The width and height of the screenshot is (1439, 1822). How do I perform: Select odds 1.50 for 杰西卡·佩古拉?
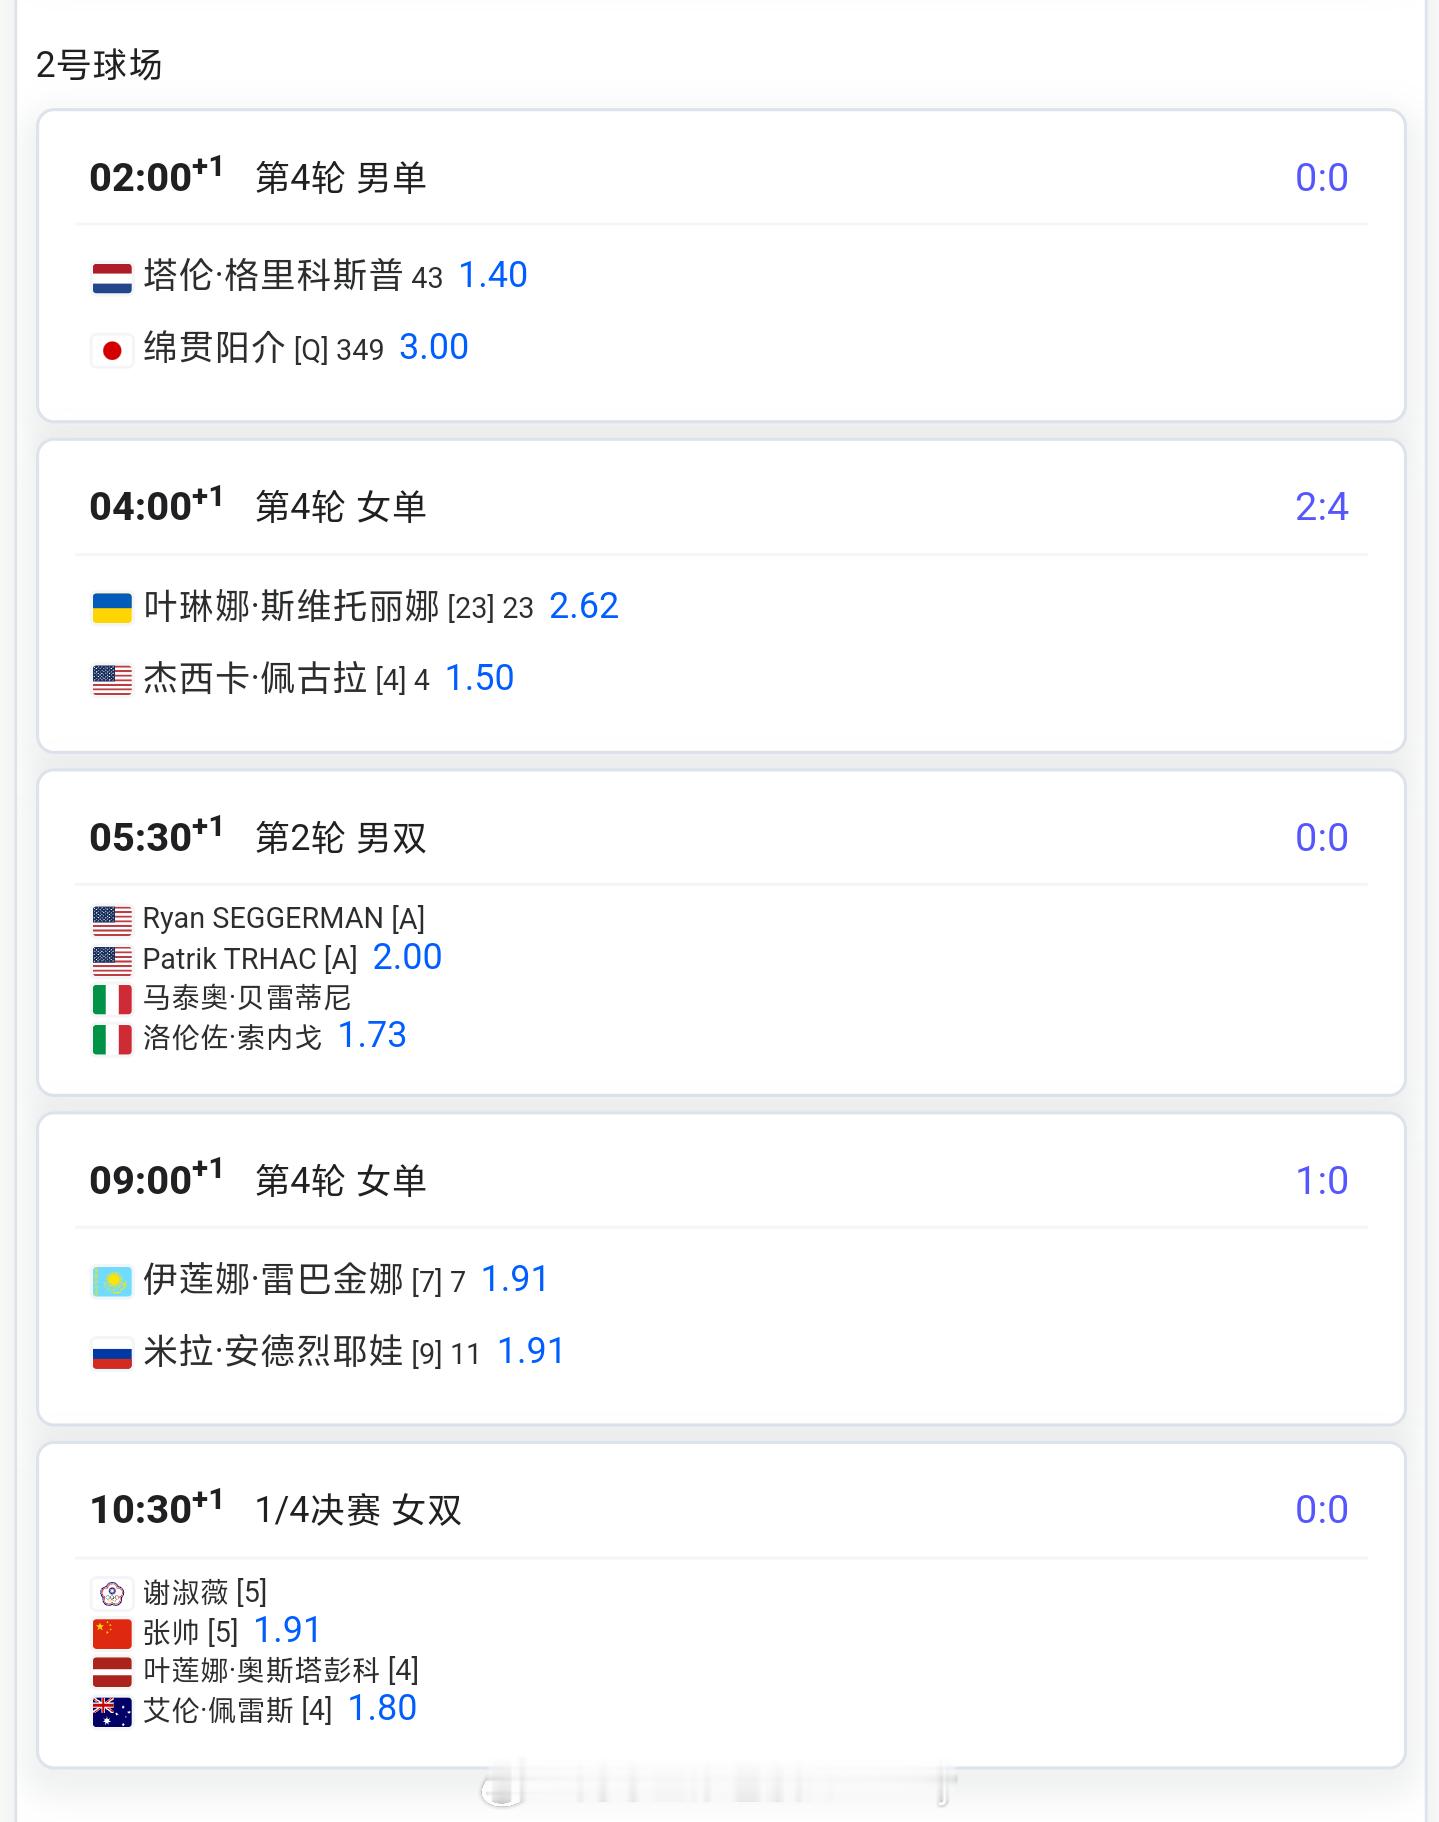pyautogui.click(x=479, y=678)
